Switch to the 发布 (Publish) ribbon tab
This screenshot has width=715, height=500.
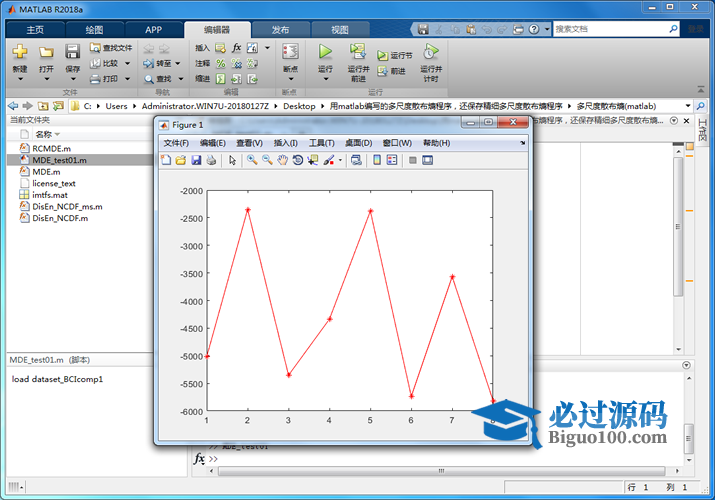click(x=280, y=30)
